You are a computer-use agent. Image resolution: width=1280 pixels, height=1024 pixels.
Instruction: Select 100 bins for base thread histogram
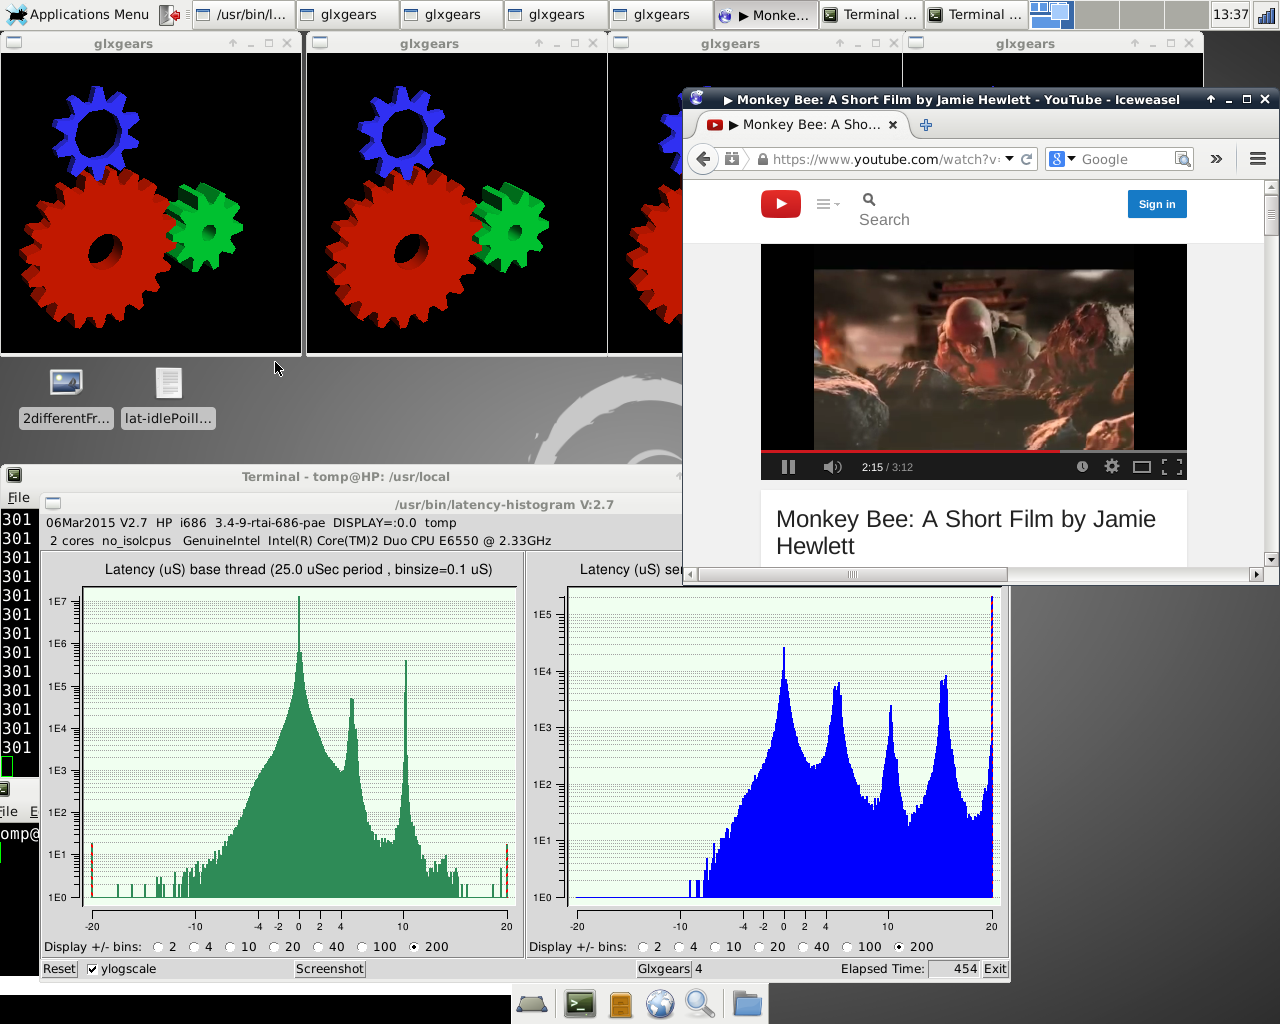point(363,947)
